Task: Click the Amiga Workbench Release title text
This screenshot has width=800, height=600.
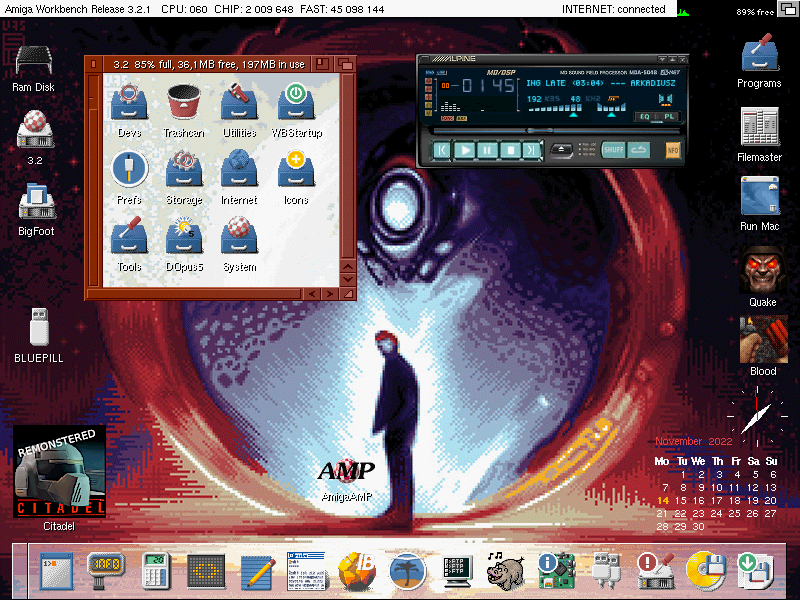Action: [78, 9]
